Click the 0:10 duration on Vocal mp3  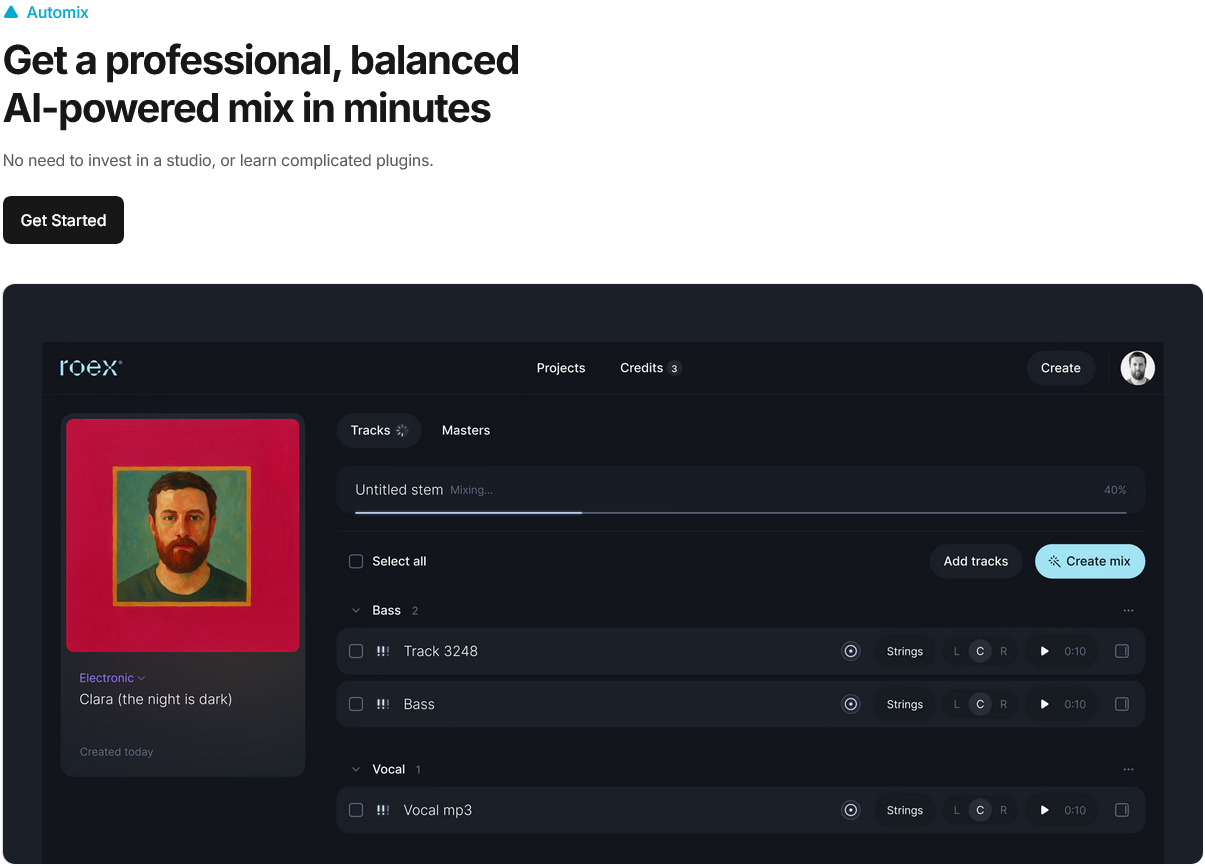tap(1075, 810)
